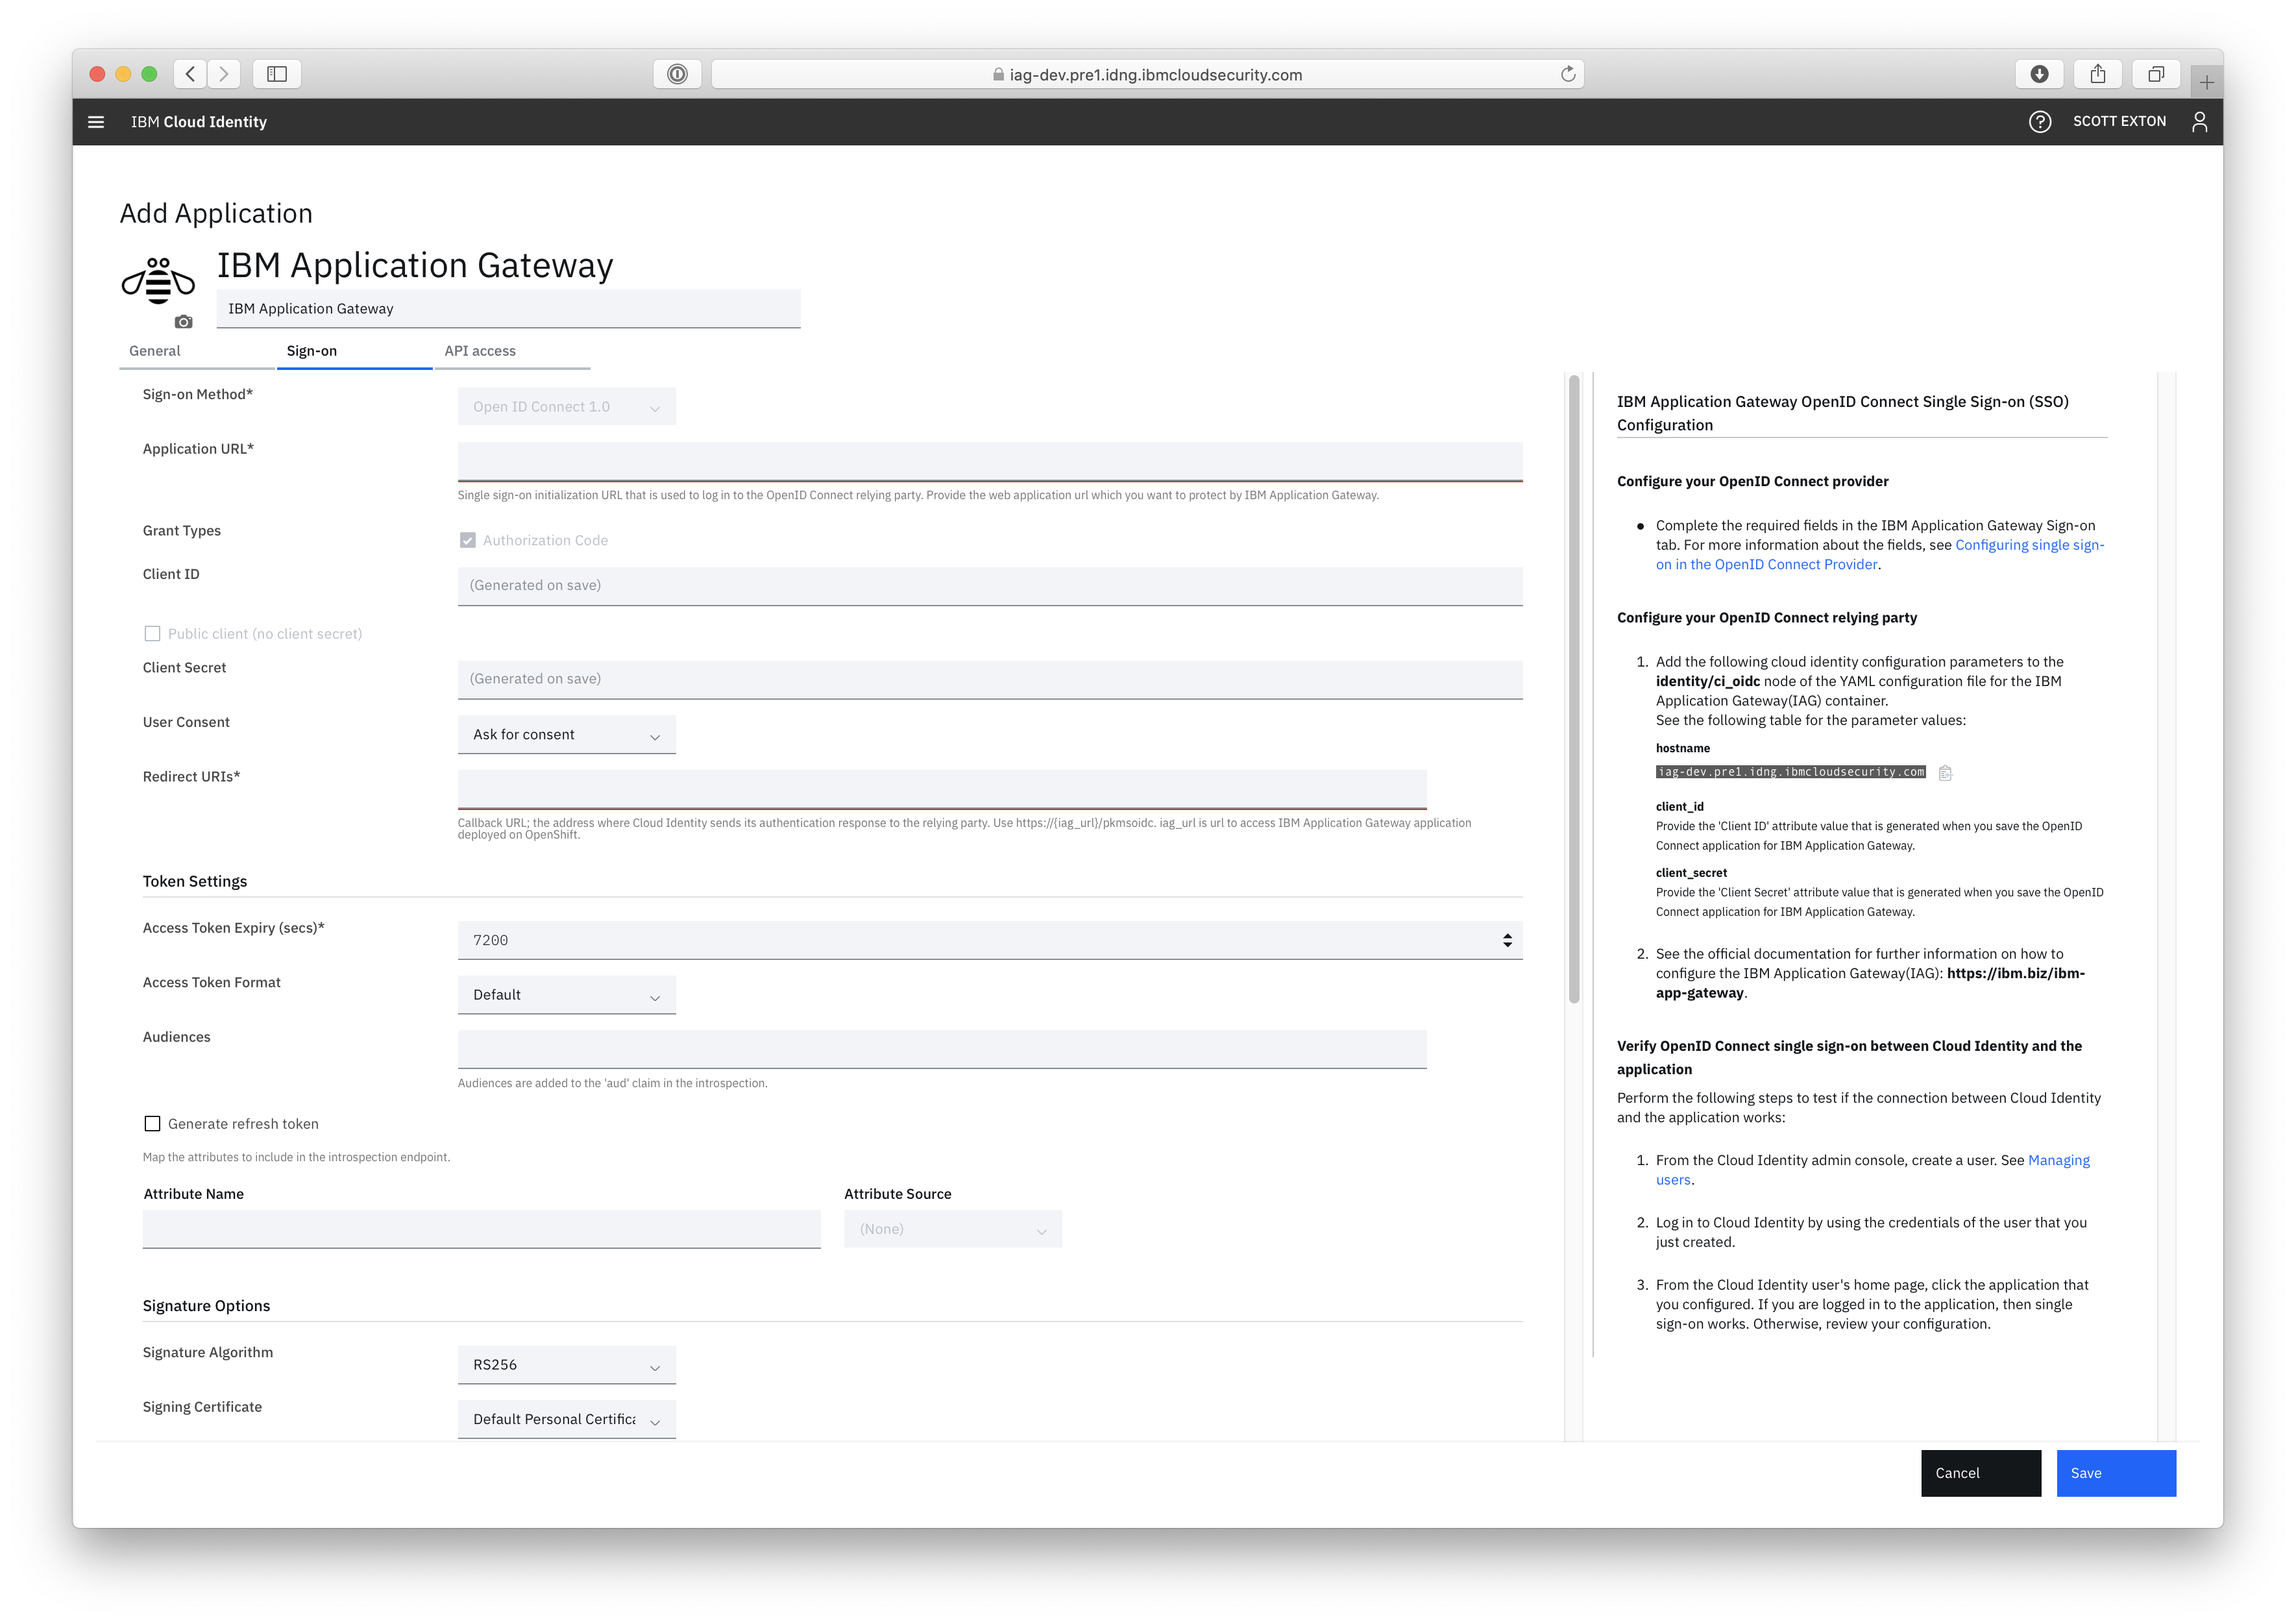
Task: Switch to the General tab
Action: (x=154, y=350)
